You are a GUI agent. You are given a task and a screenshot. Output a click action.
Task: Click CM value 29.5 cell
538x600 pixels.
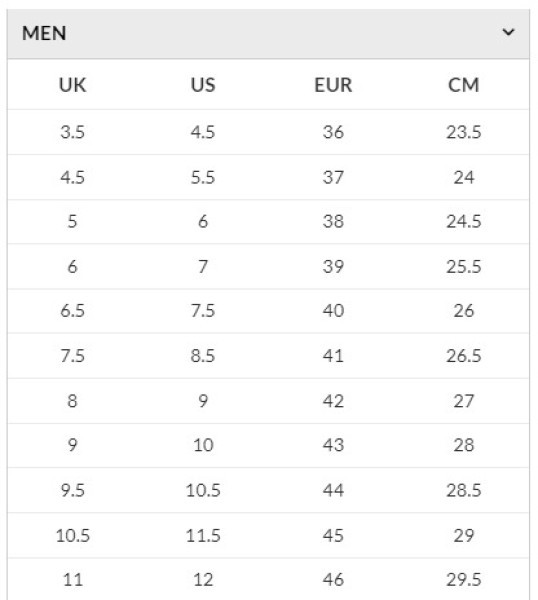tap(464, 580)
